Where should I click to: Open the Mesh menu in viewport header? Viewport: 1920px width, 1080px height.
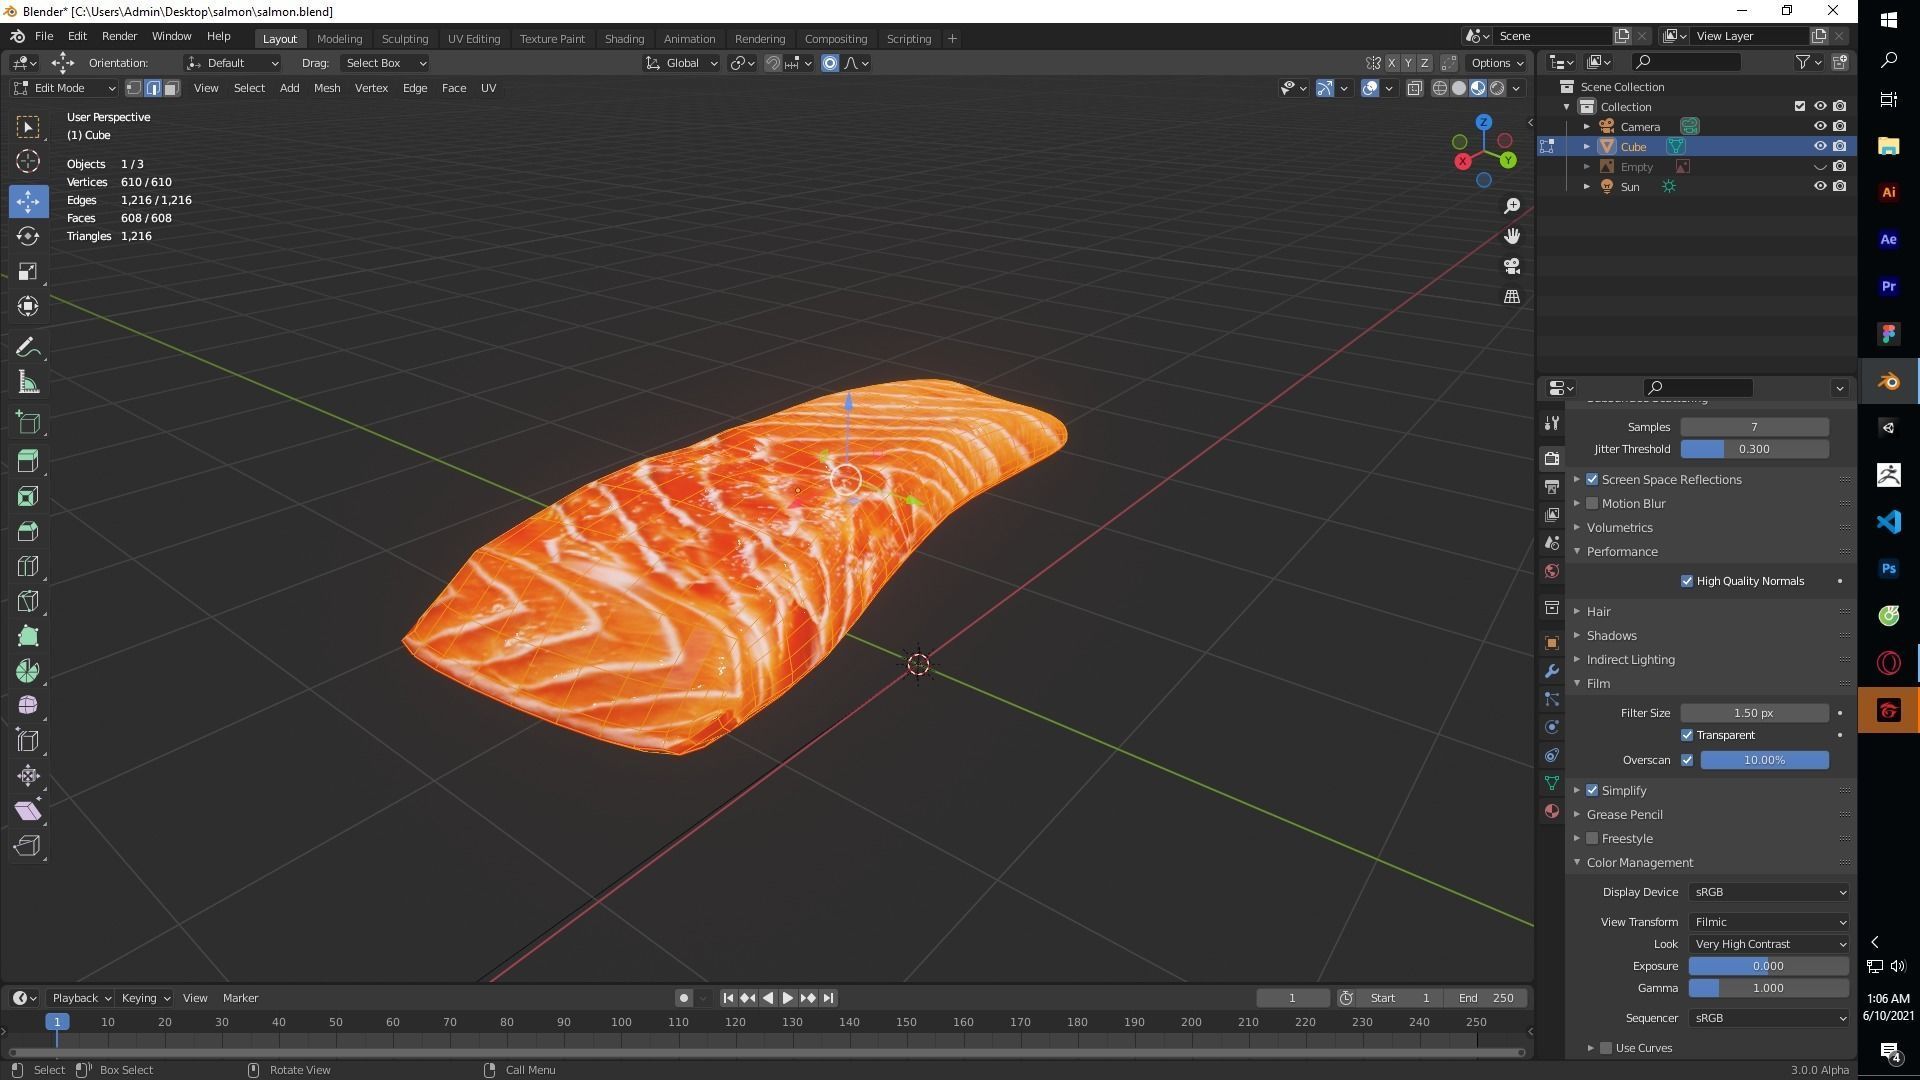[327, 88]
